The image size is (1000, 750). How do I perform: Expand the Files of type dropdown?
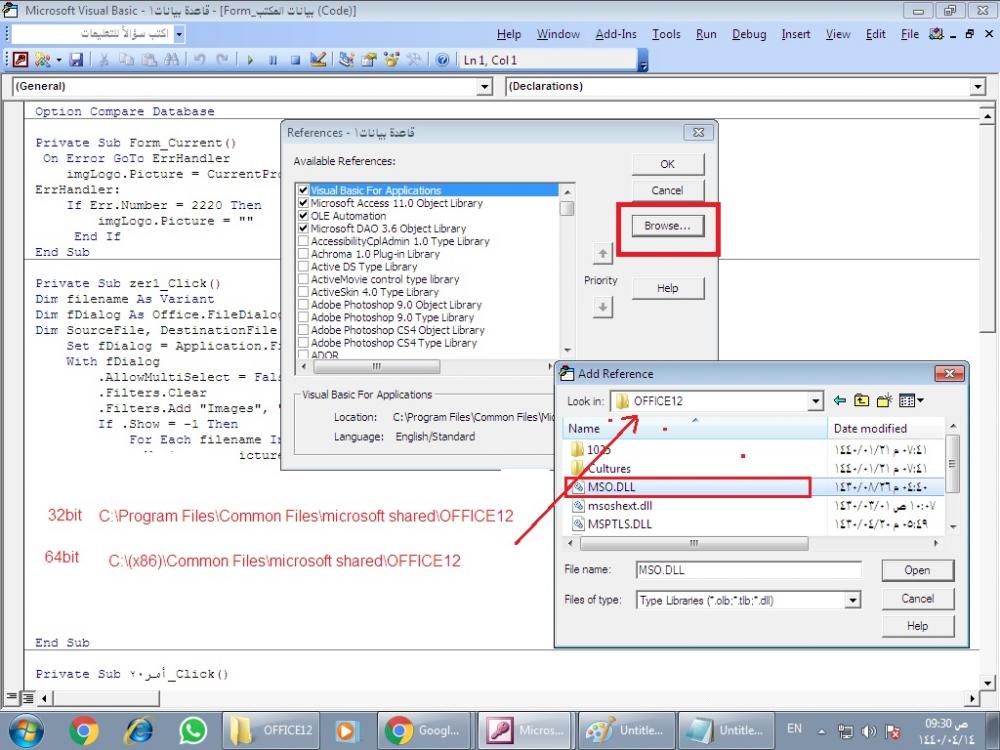[x=853, y=600]
